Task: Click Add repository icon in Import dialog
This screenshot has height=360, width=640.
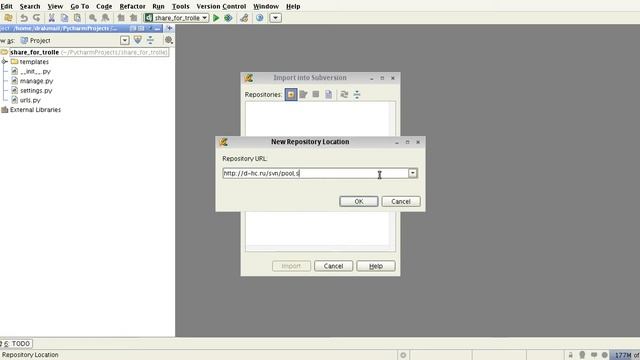Action: (291, 95)
